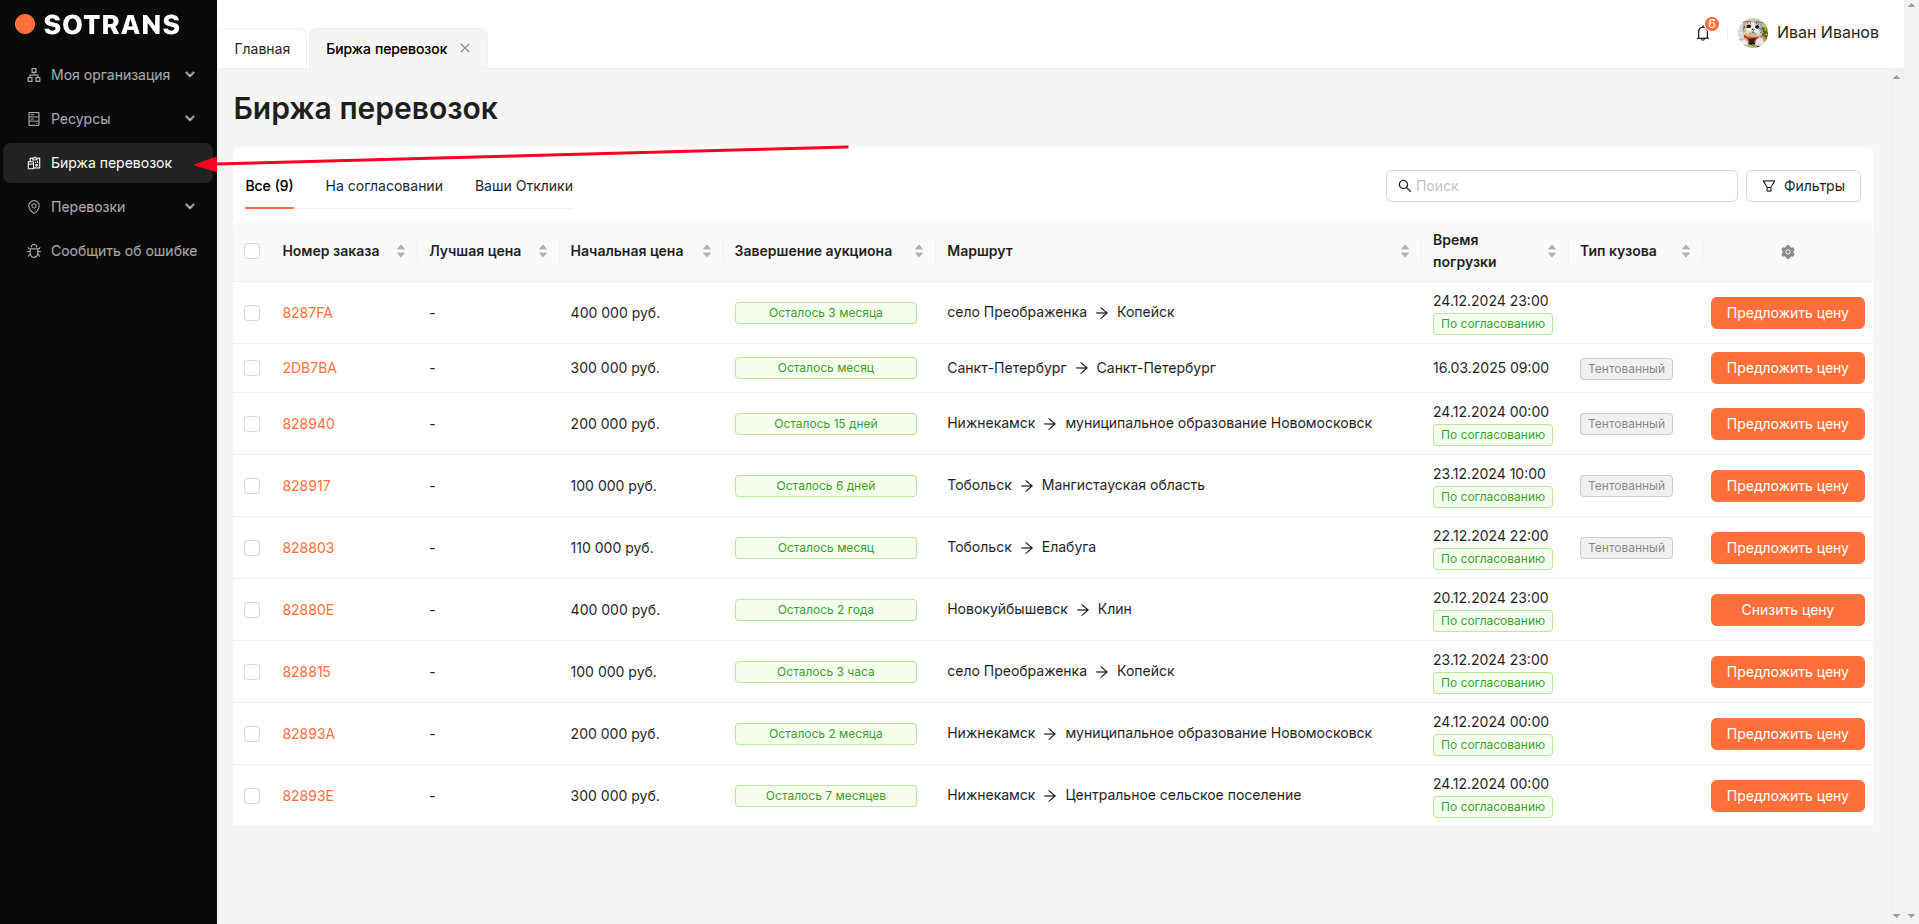This screenshot has width=1919, height=924.
Task: Toggle the select-all header checkbox
Action: pos(252,251)
